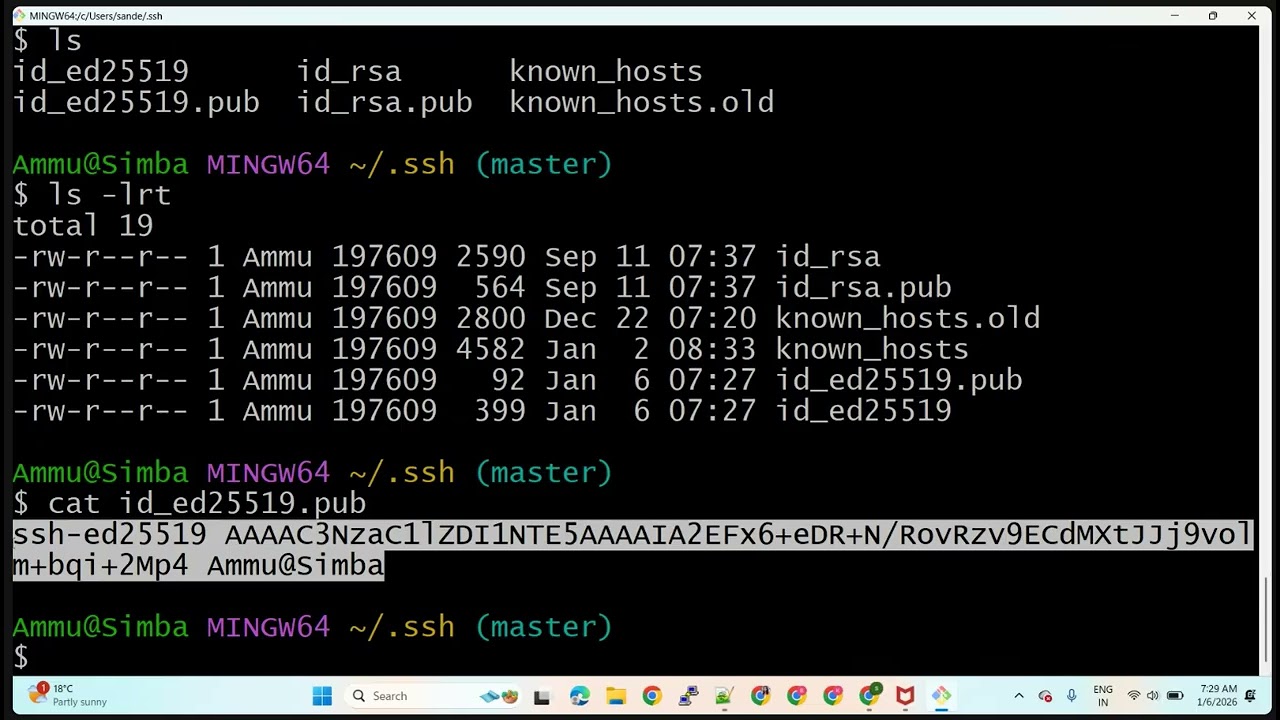Open the networked computers app in taskbar
This screenshot has height=720, width=1280.
[688, 696]
